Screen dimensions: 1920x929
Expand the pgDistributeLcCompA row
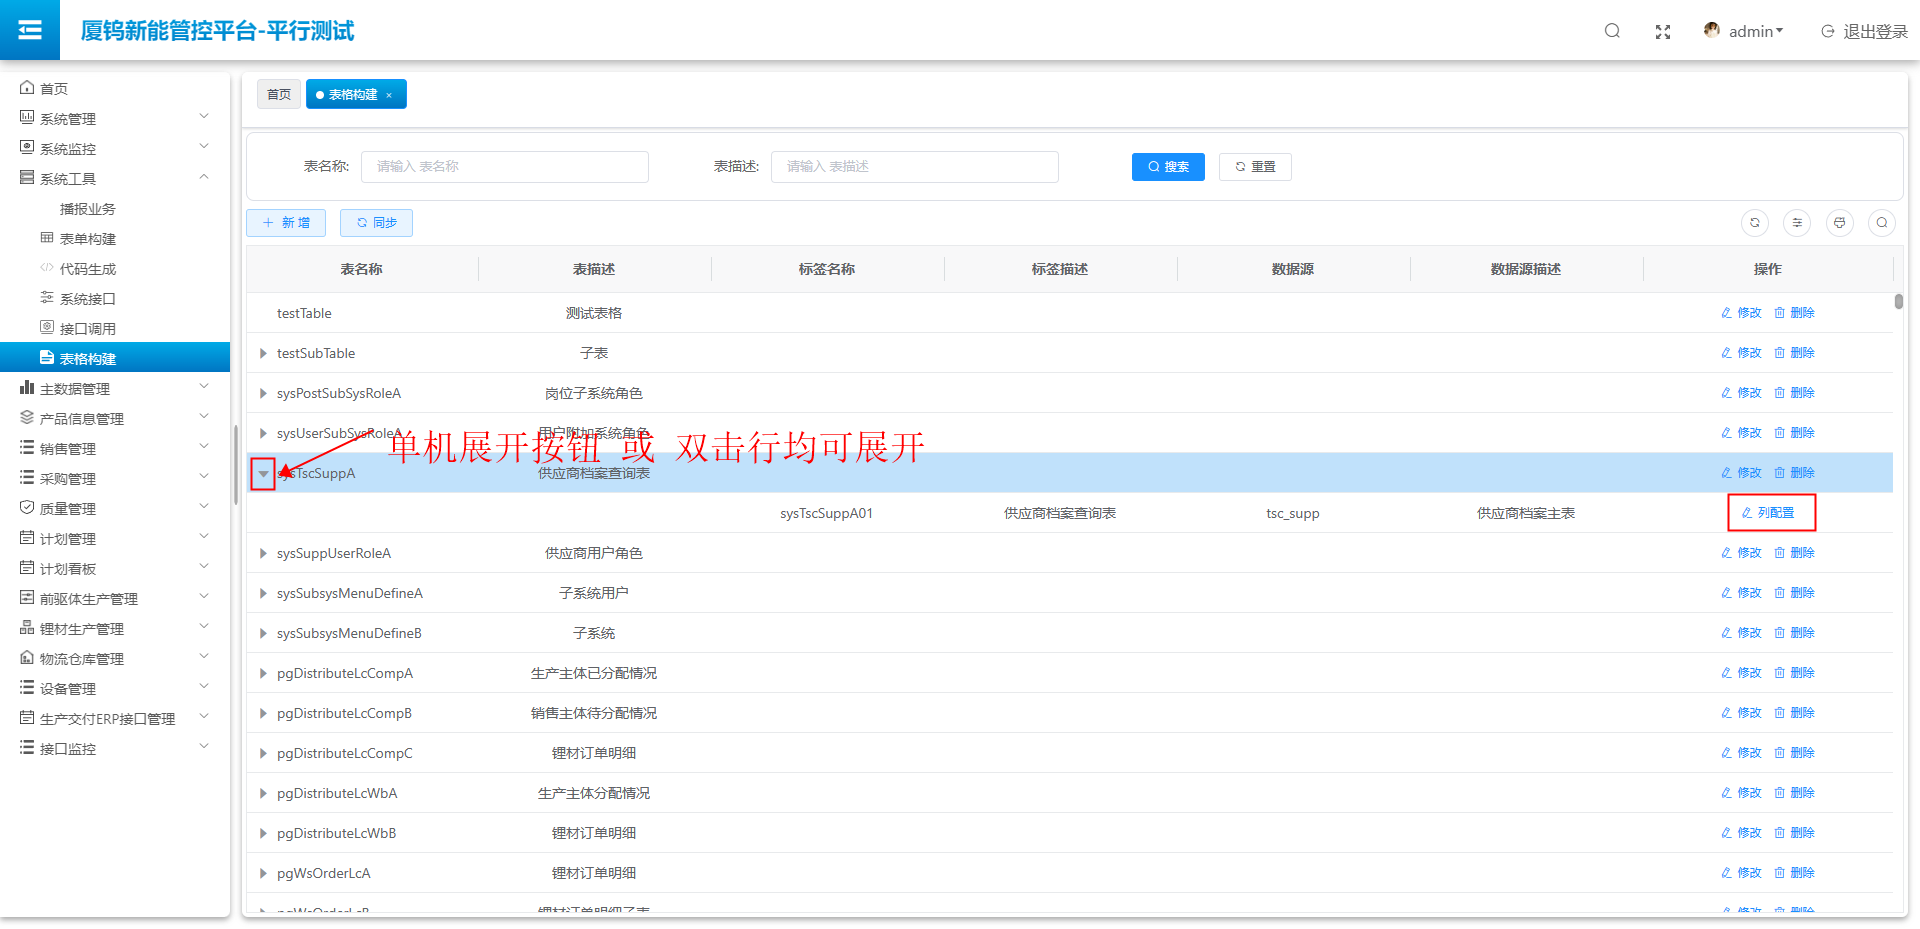click(263, 673)
